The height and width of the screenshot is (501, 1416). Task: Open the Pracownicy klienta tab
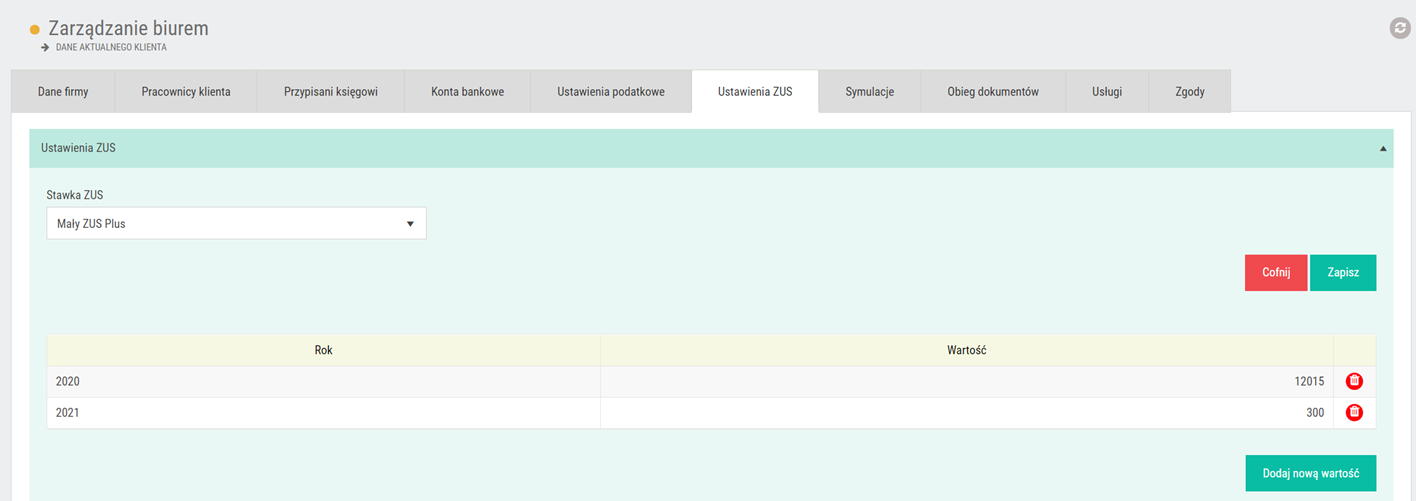point(186,91)
